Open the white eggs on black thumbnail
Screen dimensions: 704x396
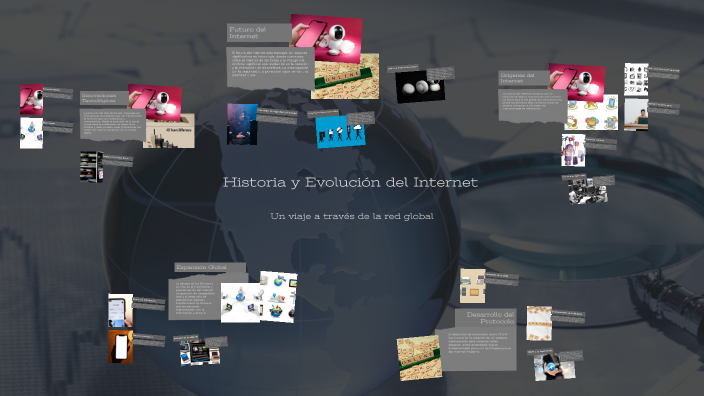(420, 86)
